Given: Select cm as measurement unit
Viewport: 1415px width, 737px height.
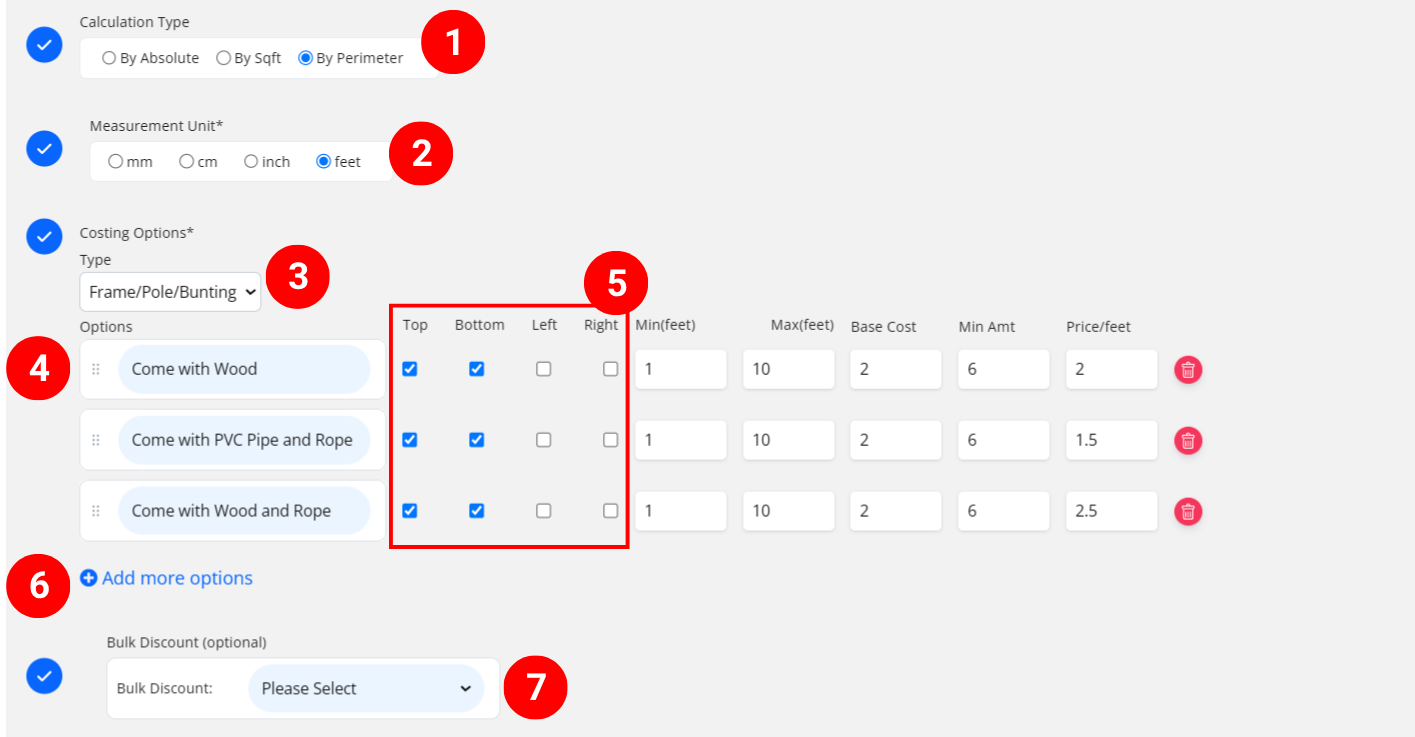Looking at the screenshot, I should click(186, 161).
